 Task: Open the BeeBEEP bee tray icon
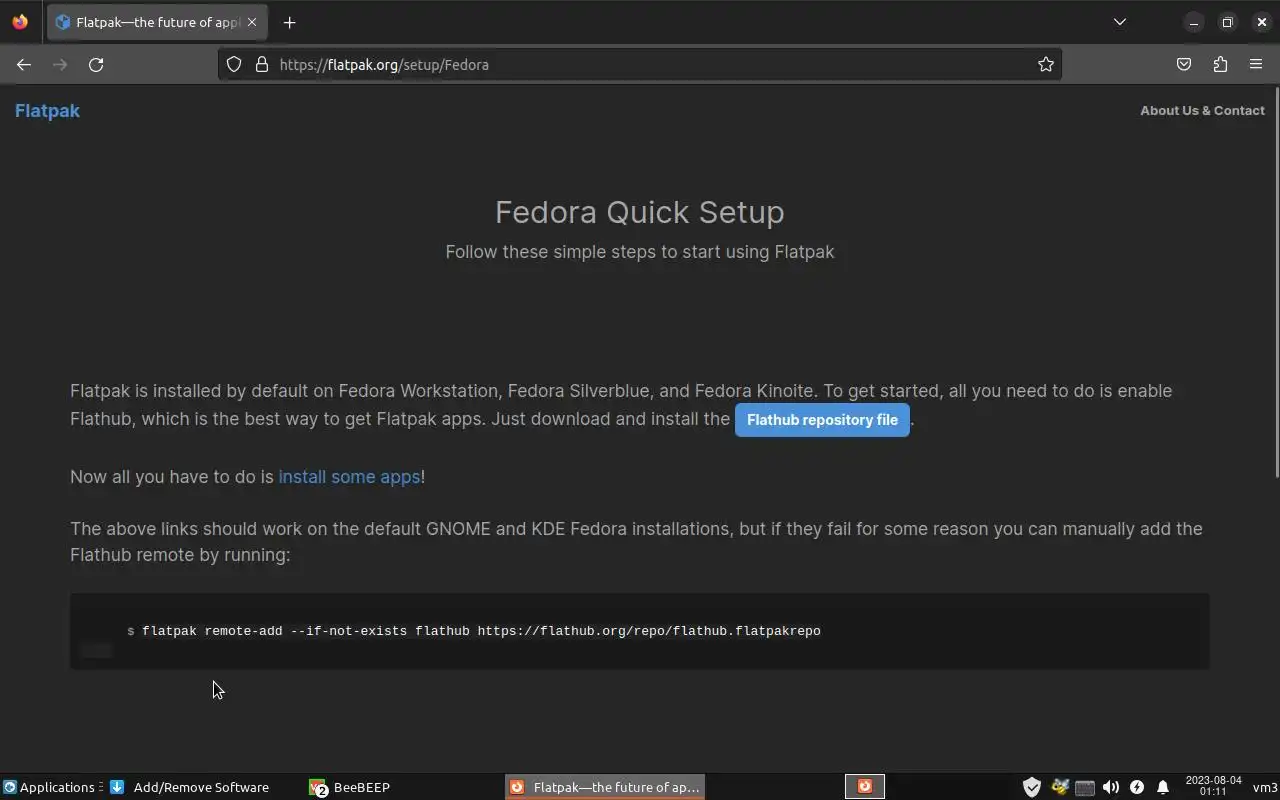(x=1060, y=787)
